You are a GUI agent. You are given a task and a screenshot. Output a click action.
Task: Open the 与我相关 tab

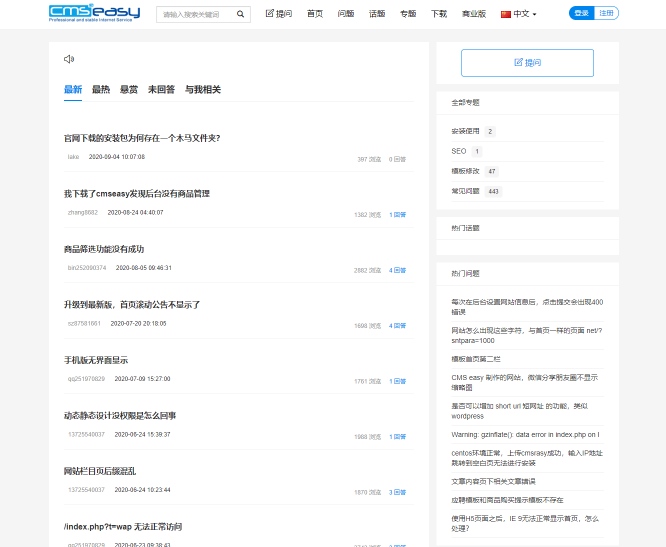pos(203,90)
